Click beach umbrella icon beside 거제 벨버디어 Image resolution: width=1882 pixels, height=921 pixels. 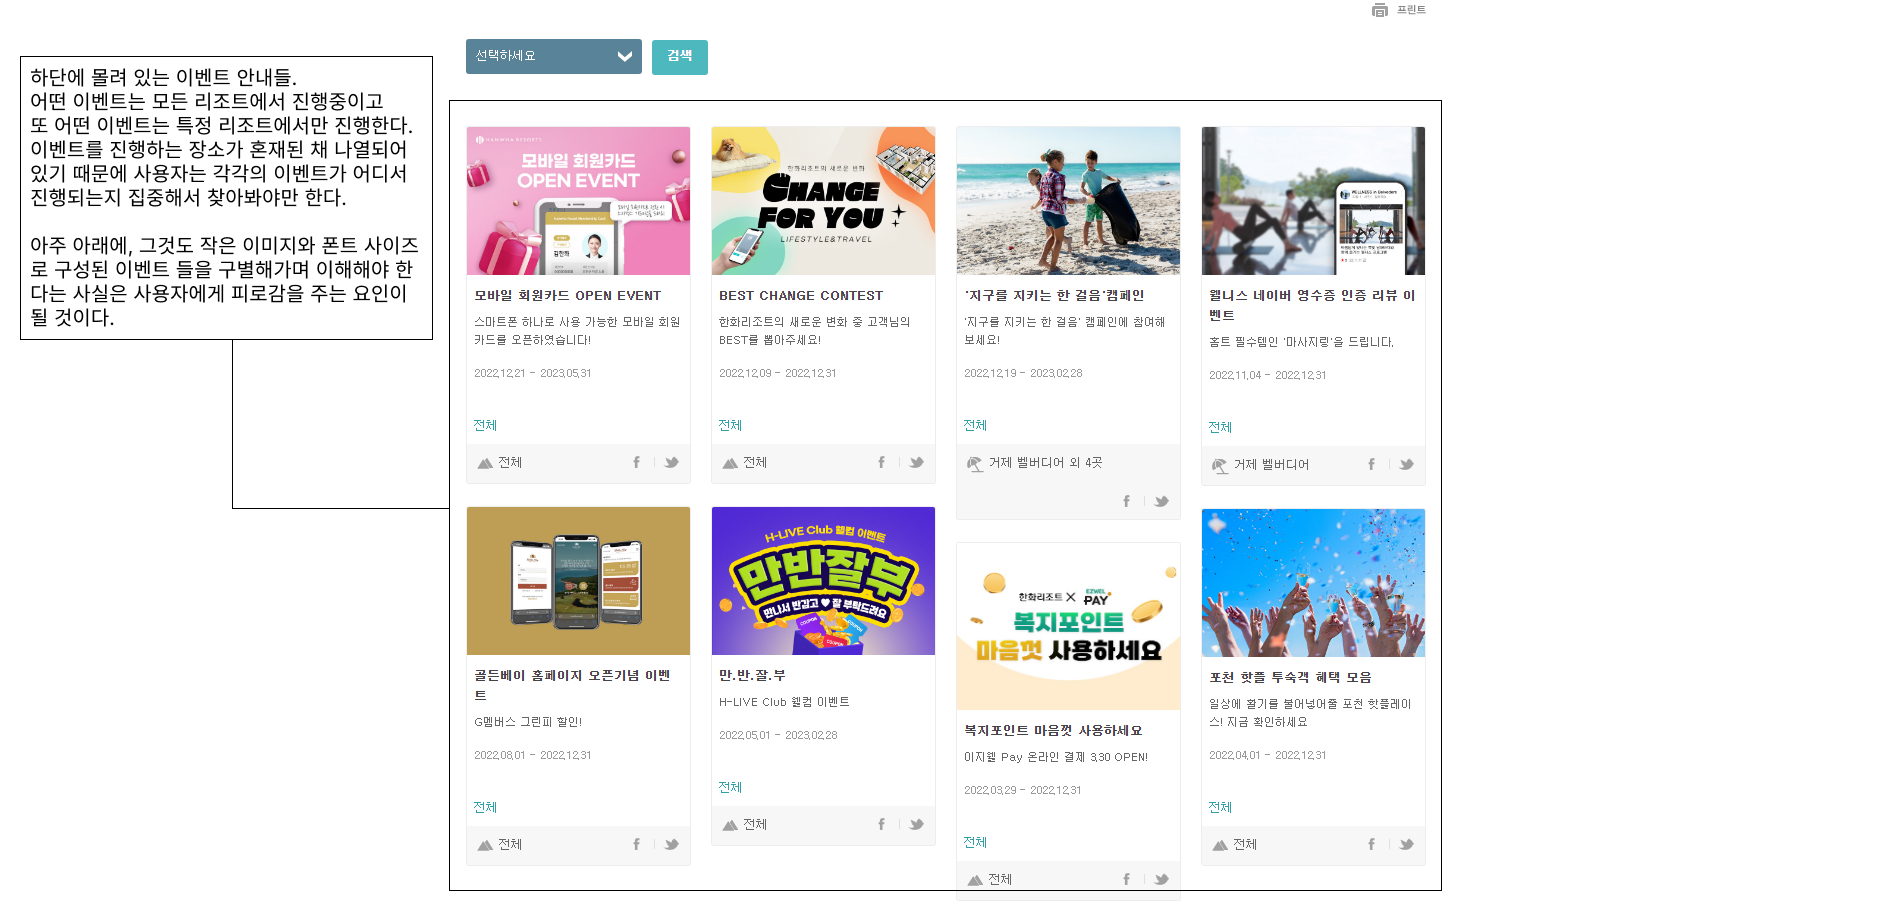click(x=1220, y=464)
